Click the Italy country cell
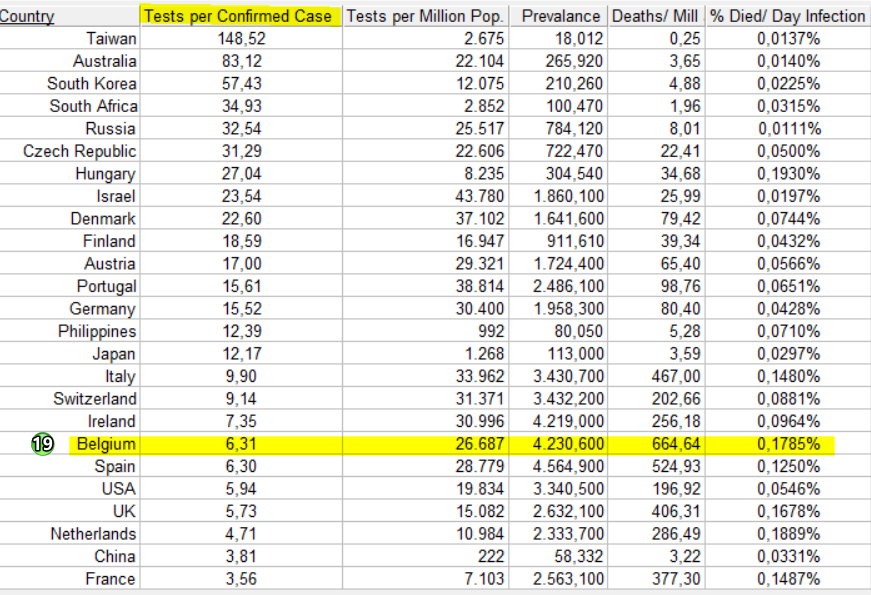This screenshot has height=595, width=871. (x=120, y=376)
